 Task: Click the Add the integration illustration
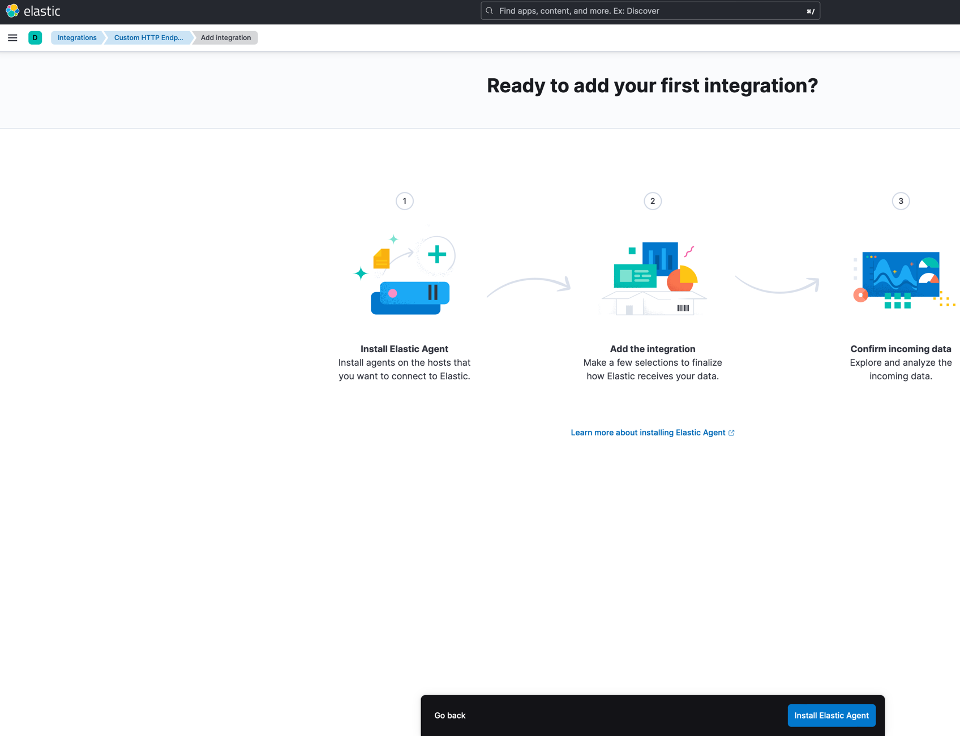tap(653, 278)
